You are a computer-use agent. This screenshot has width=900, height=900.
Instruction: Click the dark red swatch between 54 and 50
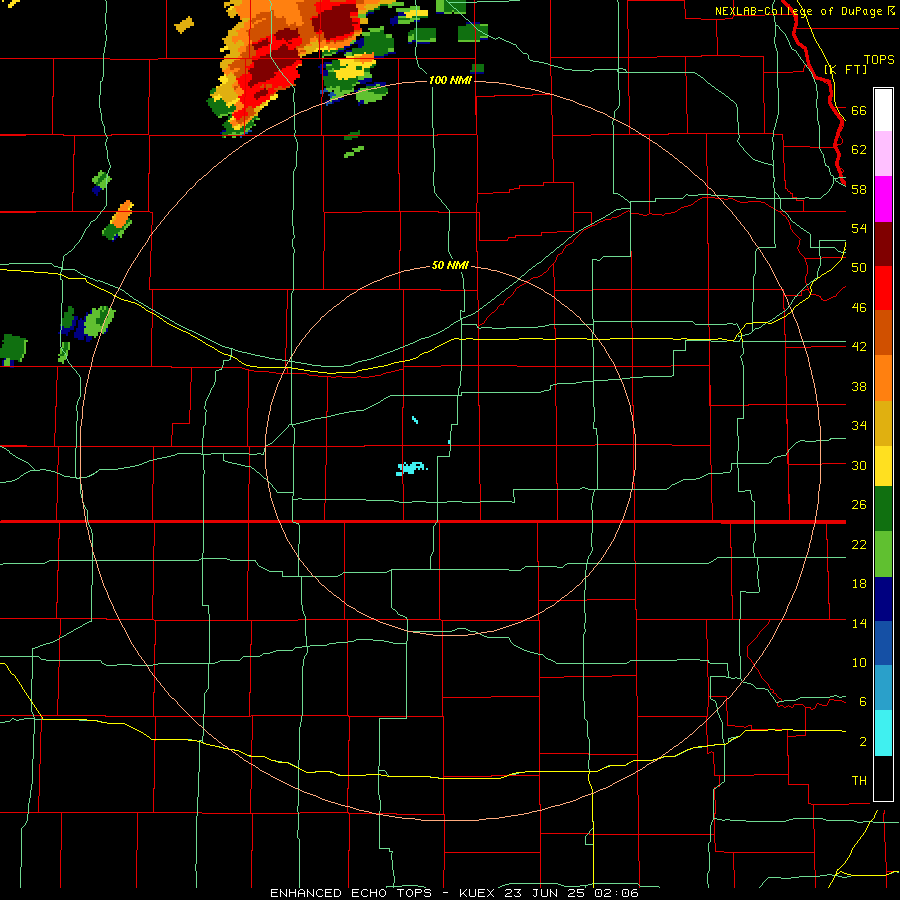883,244
